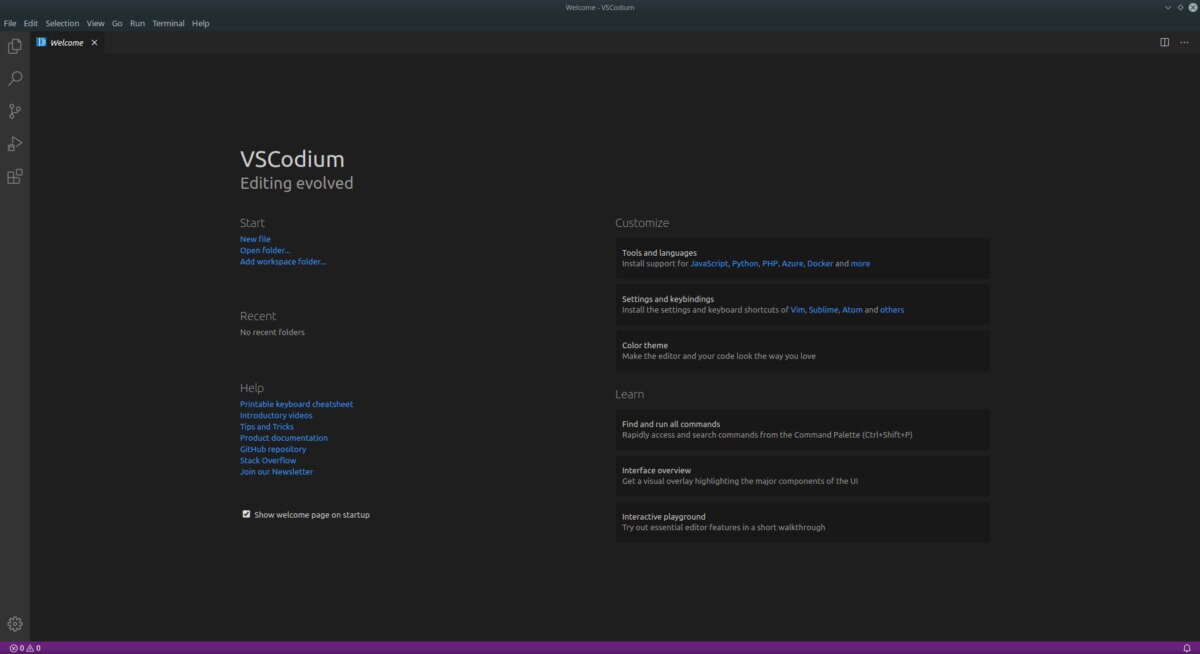Open the Run and Debug view
Image resolution: width=1200 pixels, height=654 pixels.
tap(15, 144)
